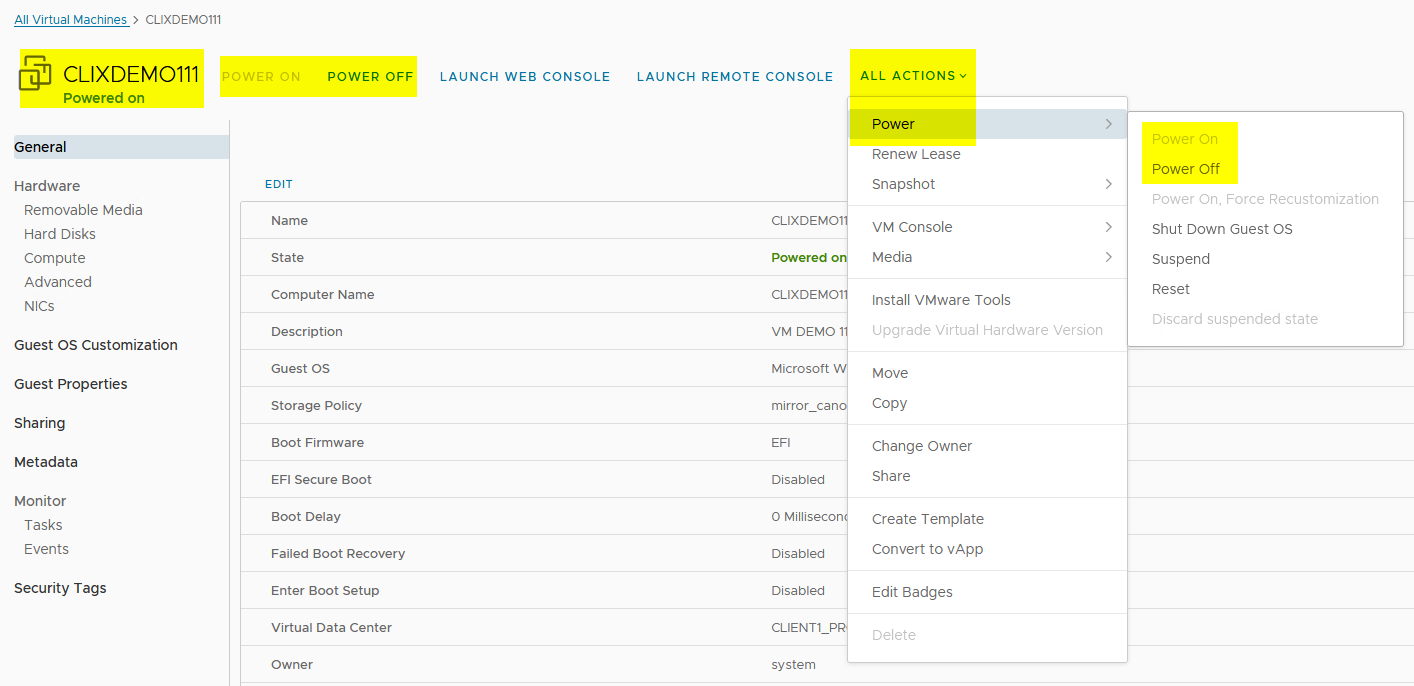The image size is (1414, 686).
Task: Expand the Snapshot submenu arrow
Action: pos(1108,184)
